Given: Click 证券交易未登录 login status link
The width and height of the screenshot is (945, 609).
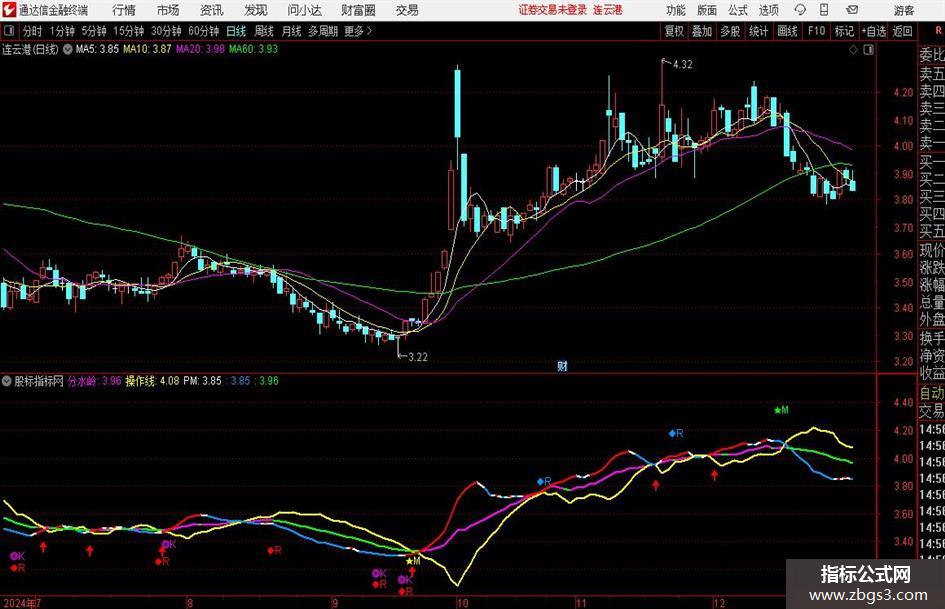Looking at the screenshot, I should tap(553, 10).
